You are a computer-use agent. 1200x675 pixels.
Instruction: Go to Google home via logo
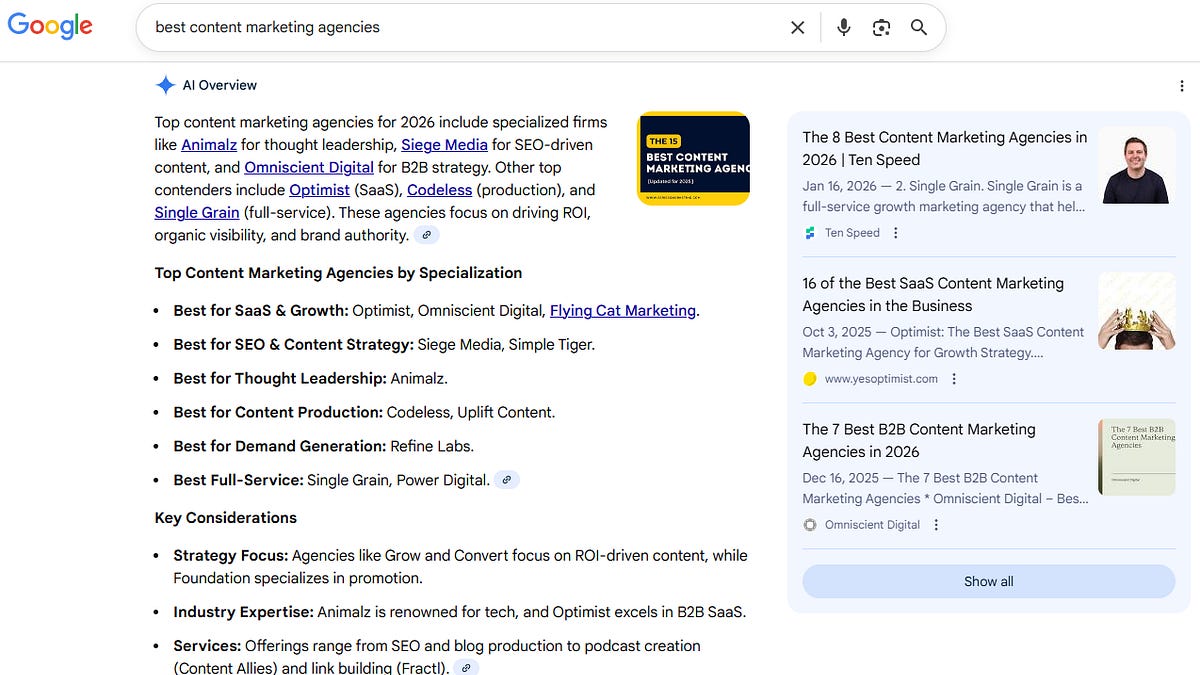(50, 27)
